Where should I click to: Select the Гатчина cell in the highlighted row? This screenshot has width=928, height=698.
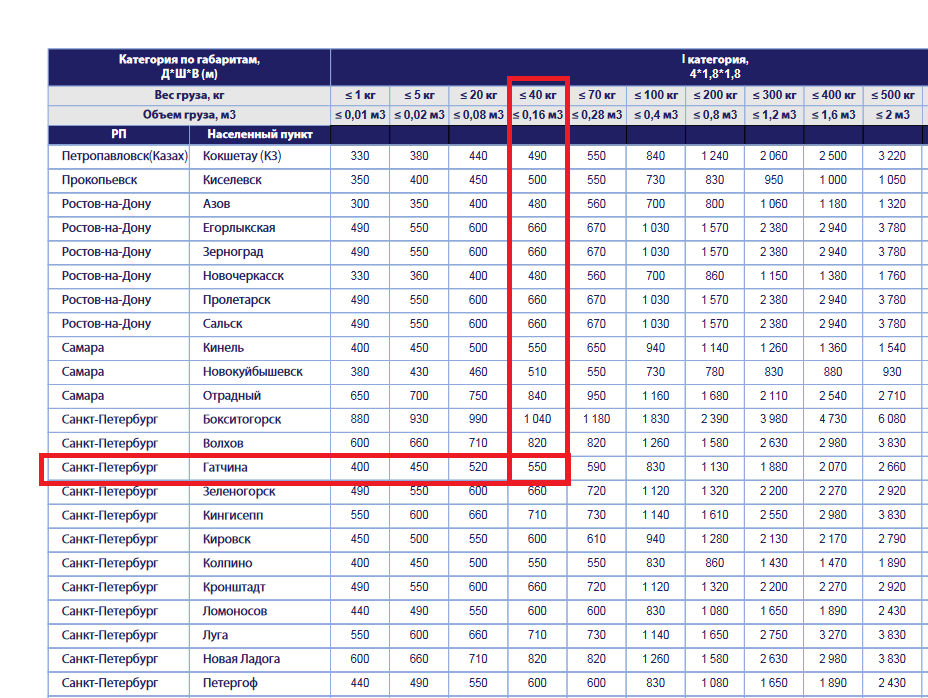[225, 467]
